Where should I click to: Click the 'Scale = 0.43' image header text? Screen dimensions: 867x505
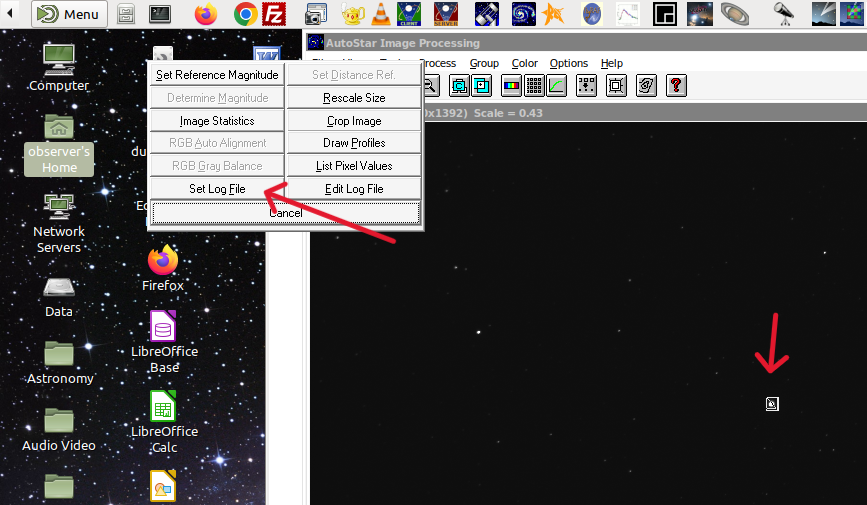pos(508,113)
